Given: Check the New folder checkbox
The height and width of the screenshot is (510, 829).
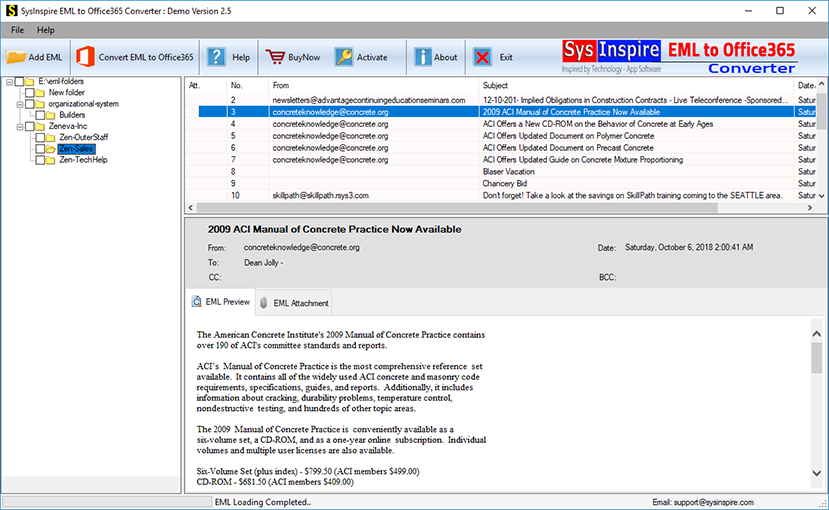Looking at the screenshot, I should pyautogui.click(x=30, y=92).
